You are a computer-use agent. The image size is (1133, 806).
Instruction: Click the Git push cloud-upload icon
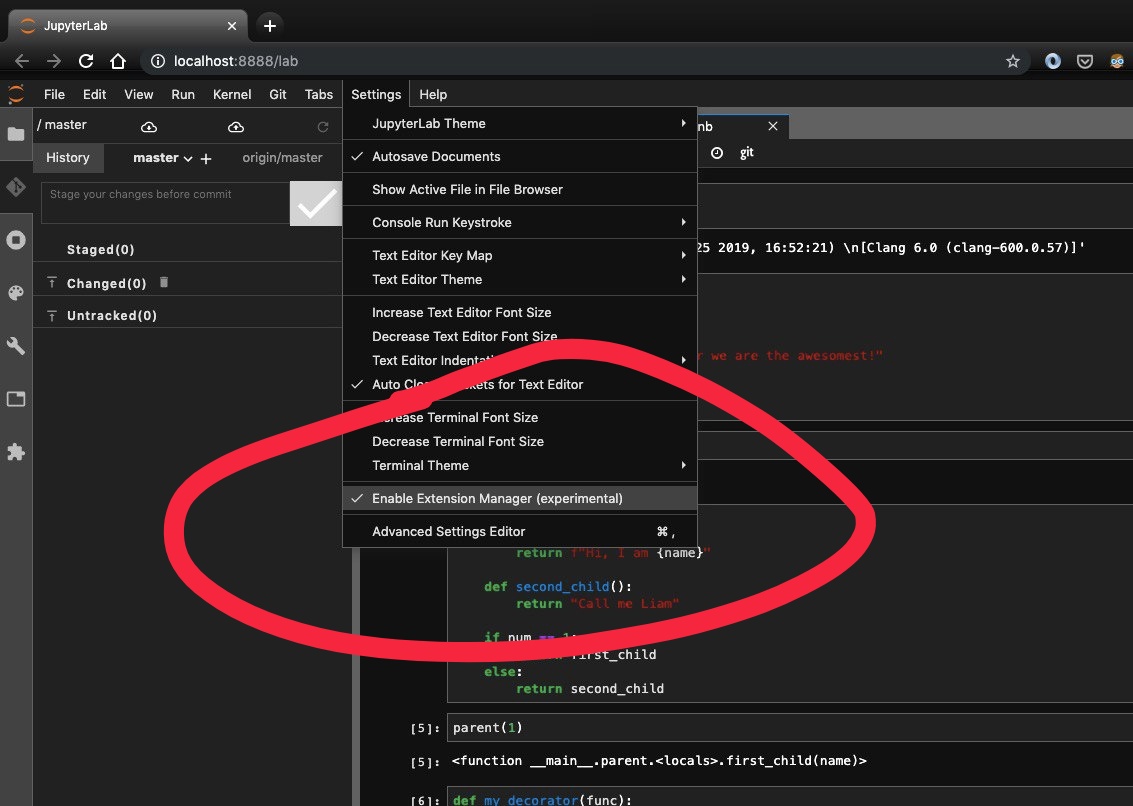pyautogui.click(x=236, y=127)
